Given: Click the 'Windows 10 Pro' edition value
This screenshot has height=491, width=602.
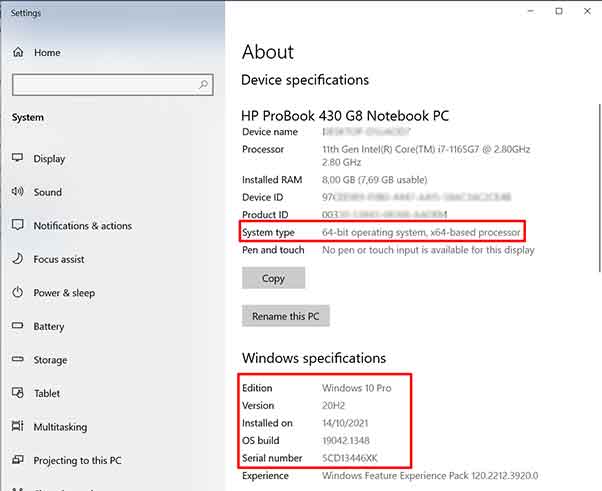Looking at the screenshot, I should coord(357,388).
